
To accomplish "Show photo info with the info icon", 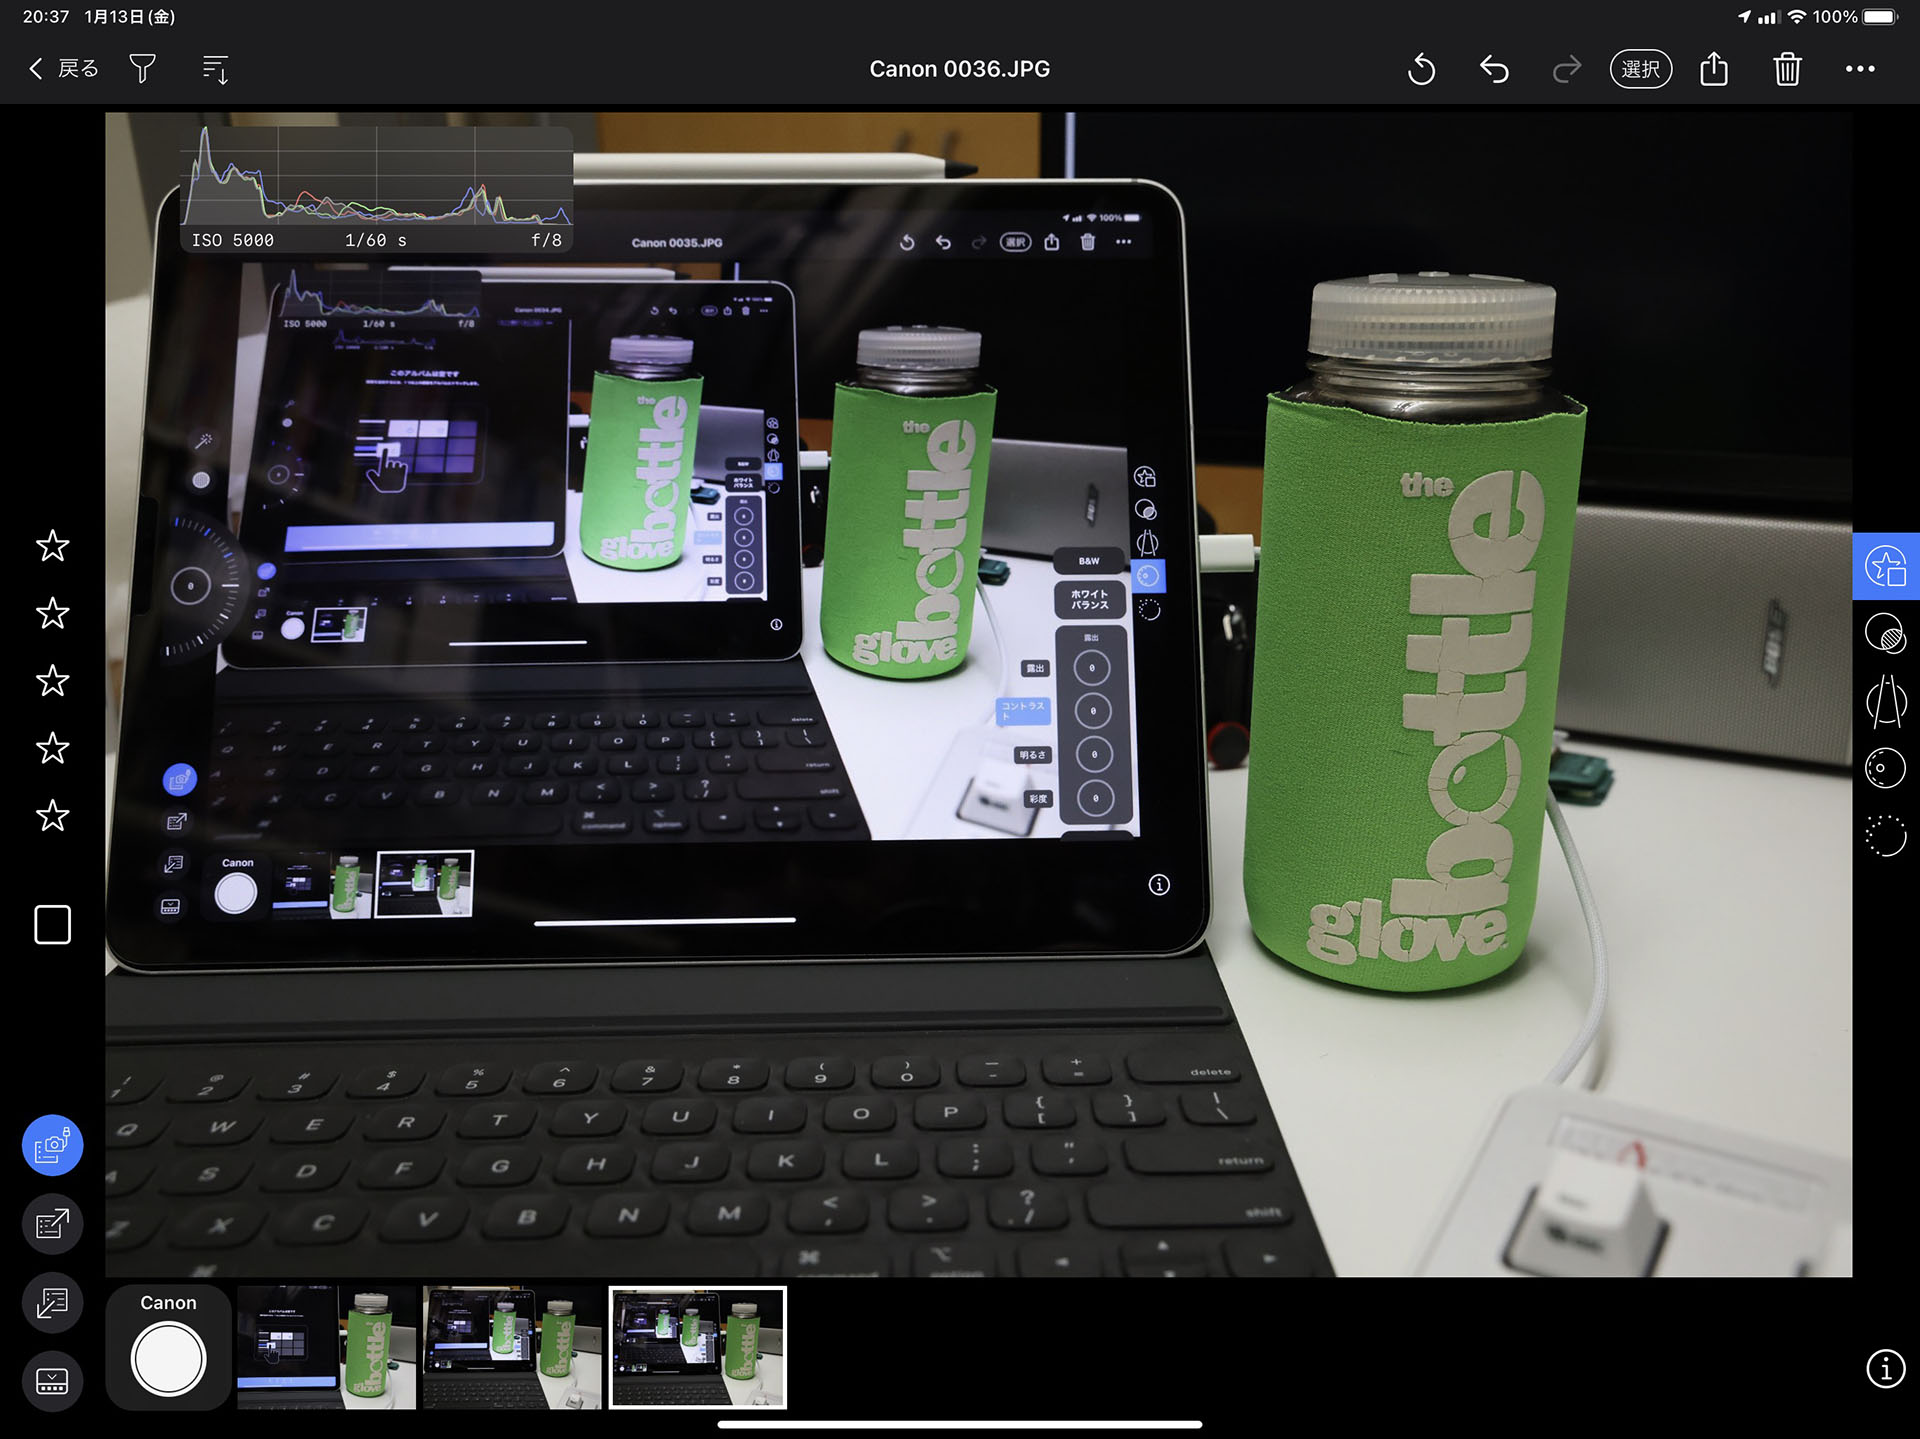I will pos(1886,1369).
